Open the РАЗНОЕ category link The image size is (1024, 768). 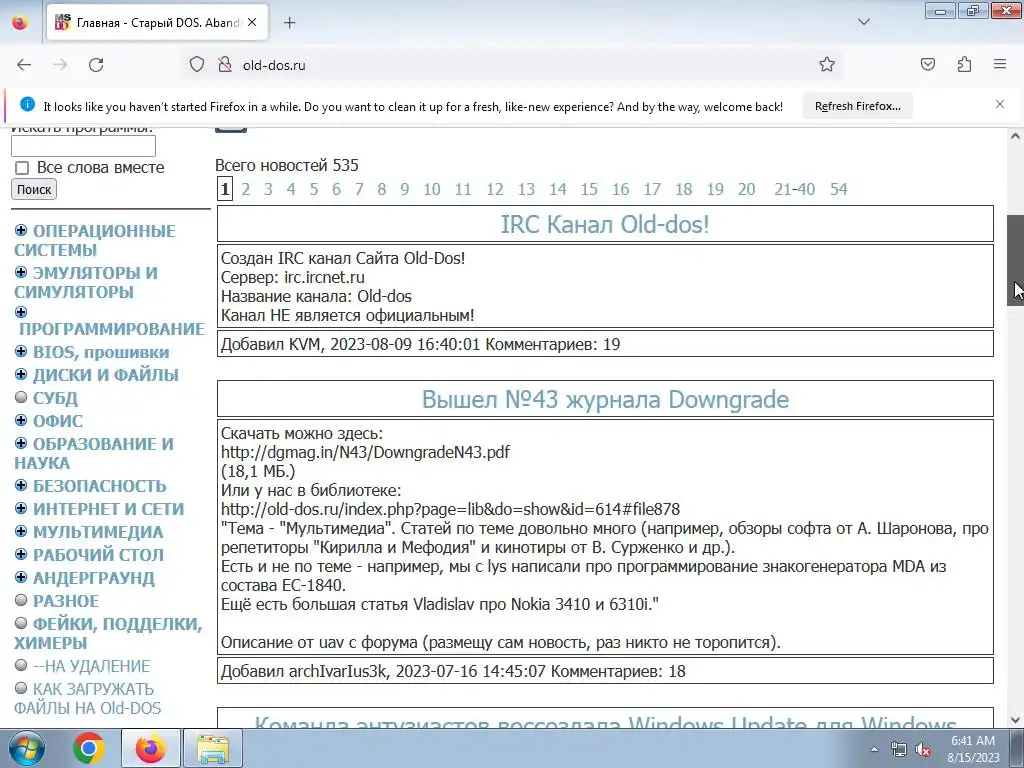pos(66,601)
